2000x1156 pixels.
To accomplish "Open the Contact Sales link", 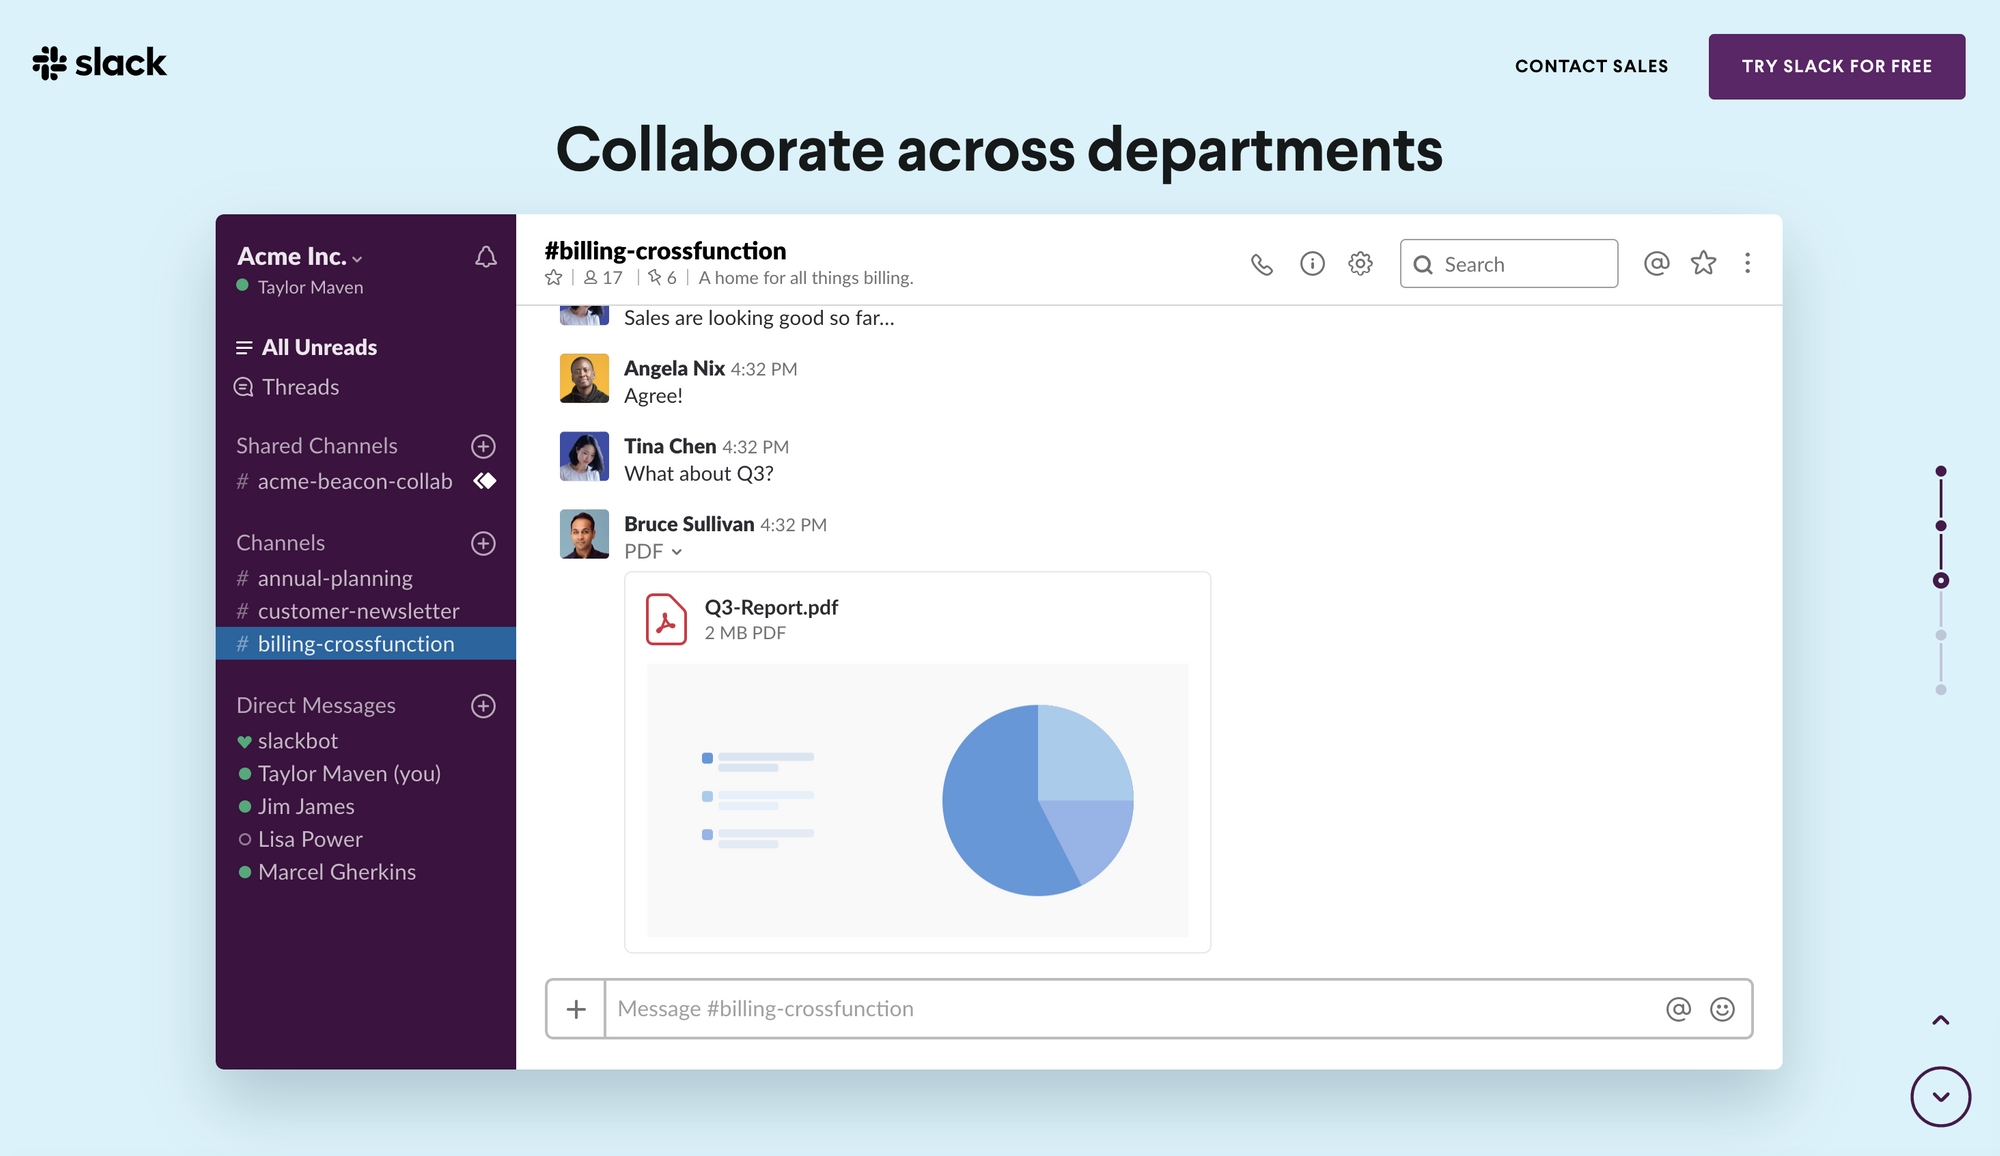I will click(1591, 66).
